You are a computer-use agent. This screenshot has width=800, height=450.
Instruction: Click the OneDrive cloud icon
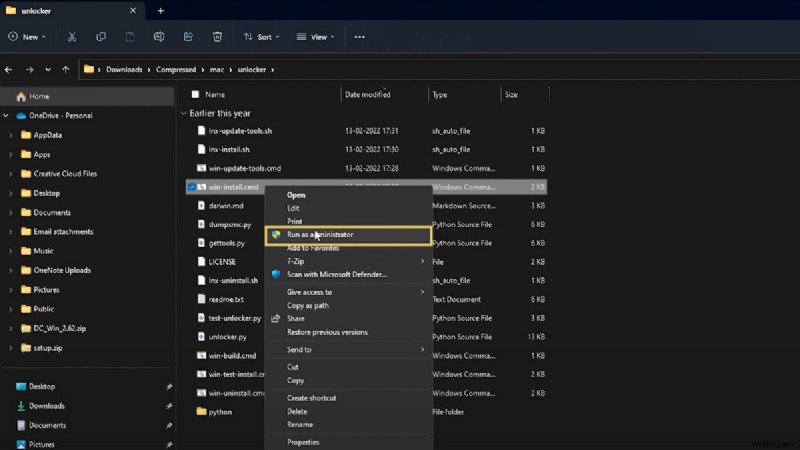pyautogui.click(x=21, y=116)
